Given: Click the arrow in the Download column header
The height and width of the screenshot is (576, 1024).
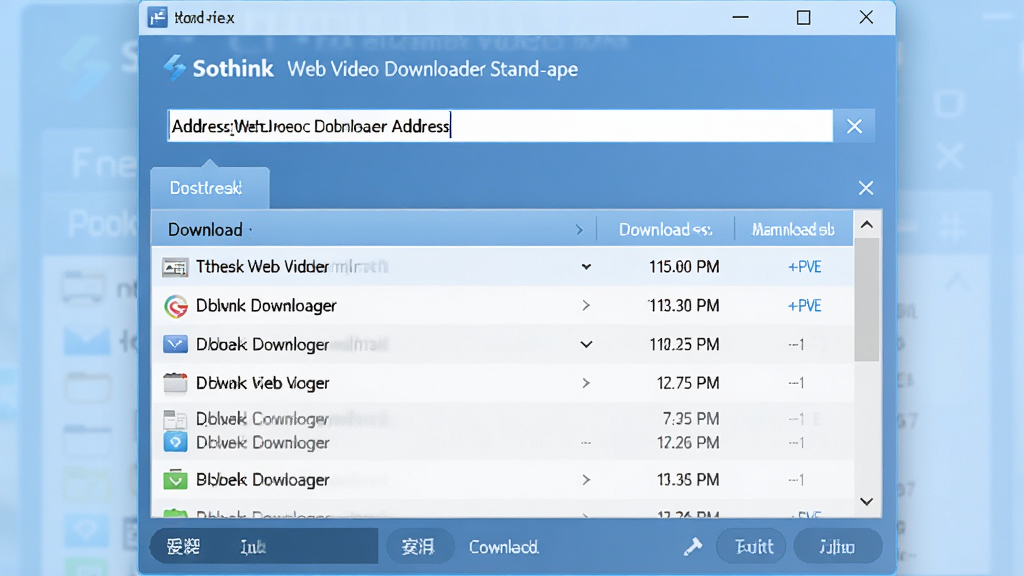Looking at the screenshot, I should (x=579, y=230).
